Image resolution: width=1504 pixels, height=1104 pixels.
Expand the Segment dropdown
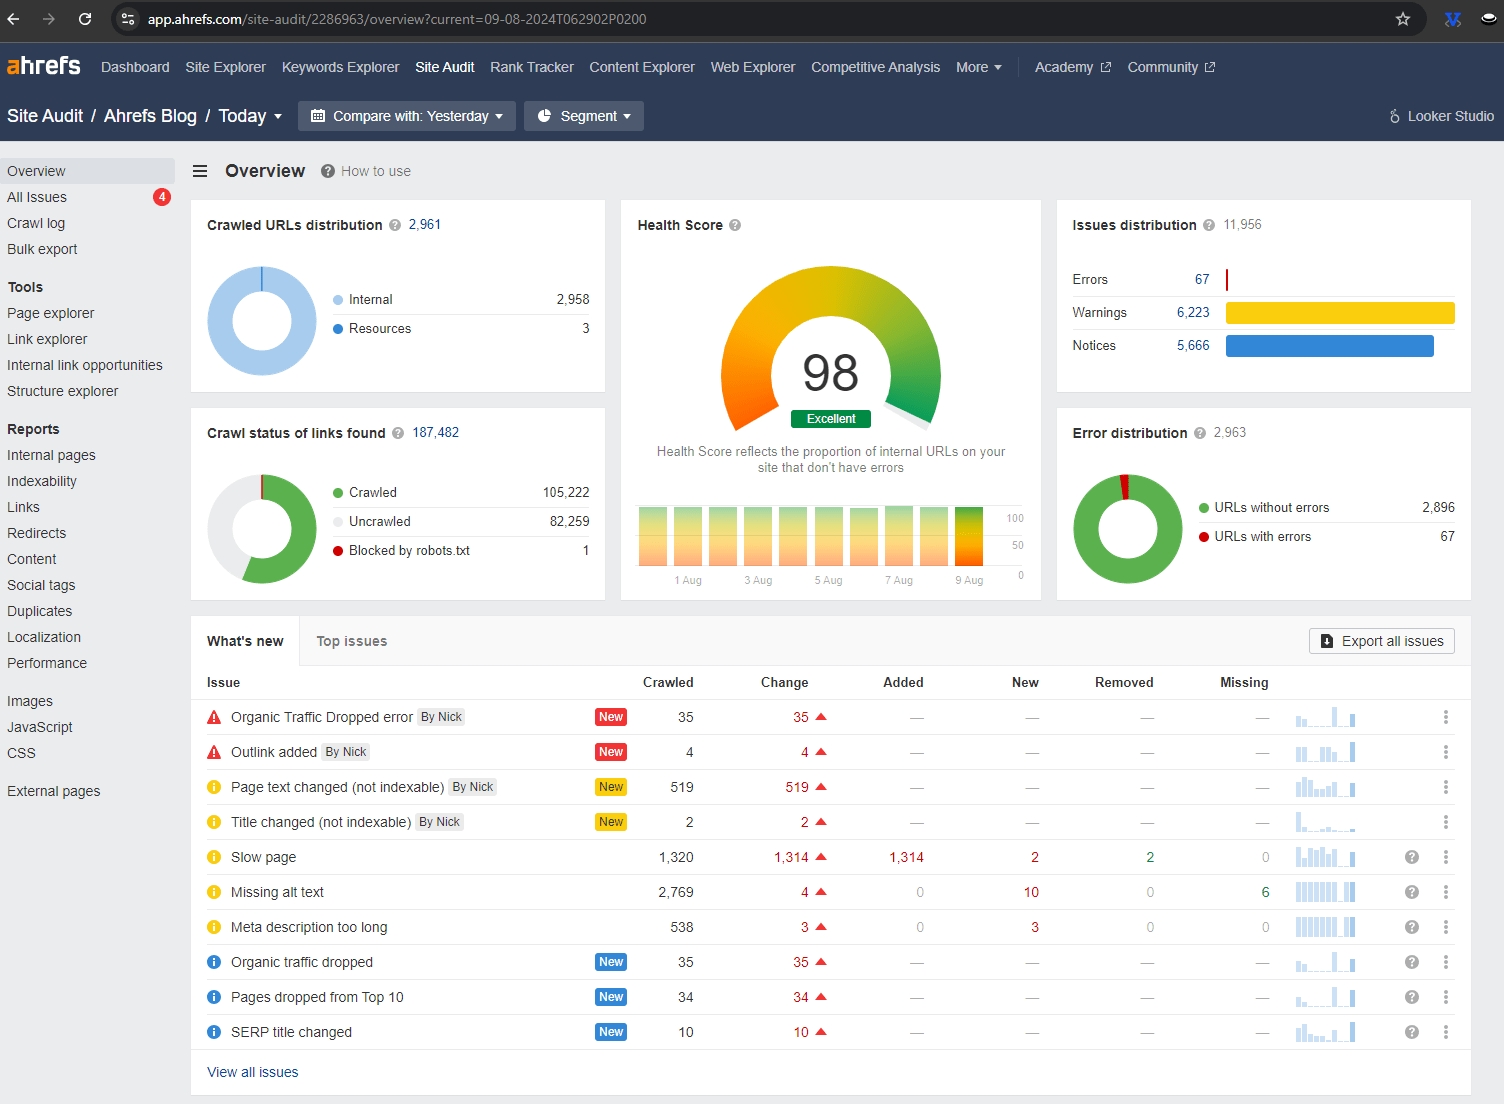[584, 116]
